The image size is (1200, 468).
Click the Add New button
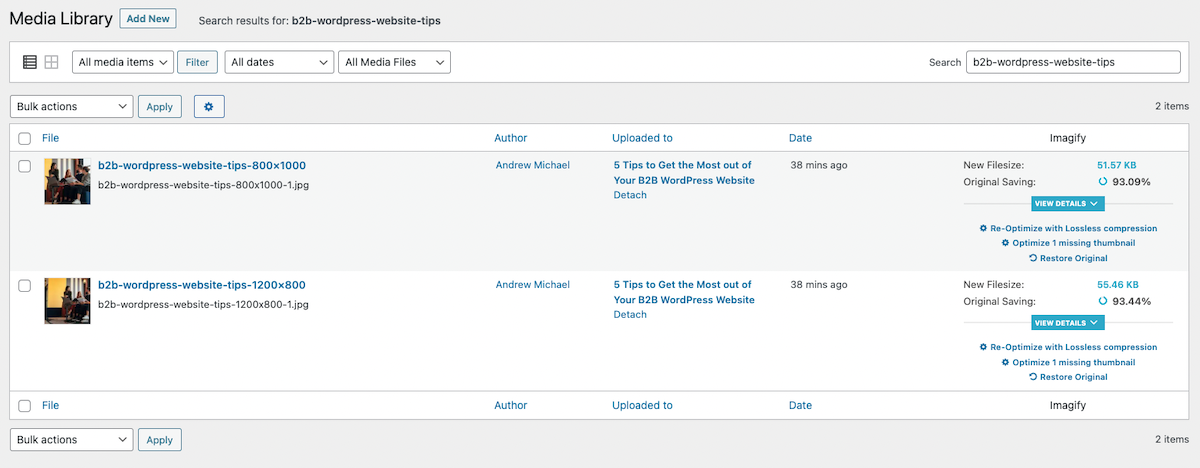[148, 18]
